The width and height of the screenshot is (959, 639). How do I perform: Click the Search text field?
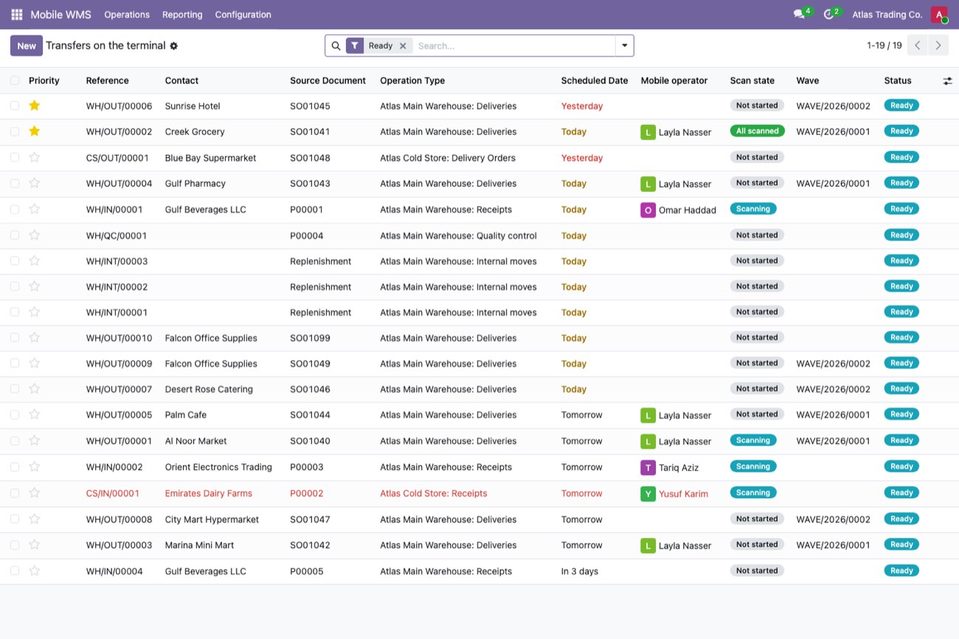click(x=514, y=46)
